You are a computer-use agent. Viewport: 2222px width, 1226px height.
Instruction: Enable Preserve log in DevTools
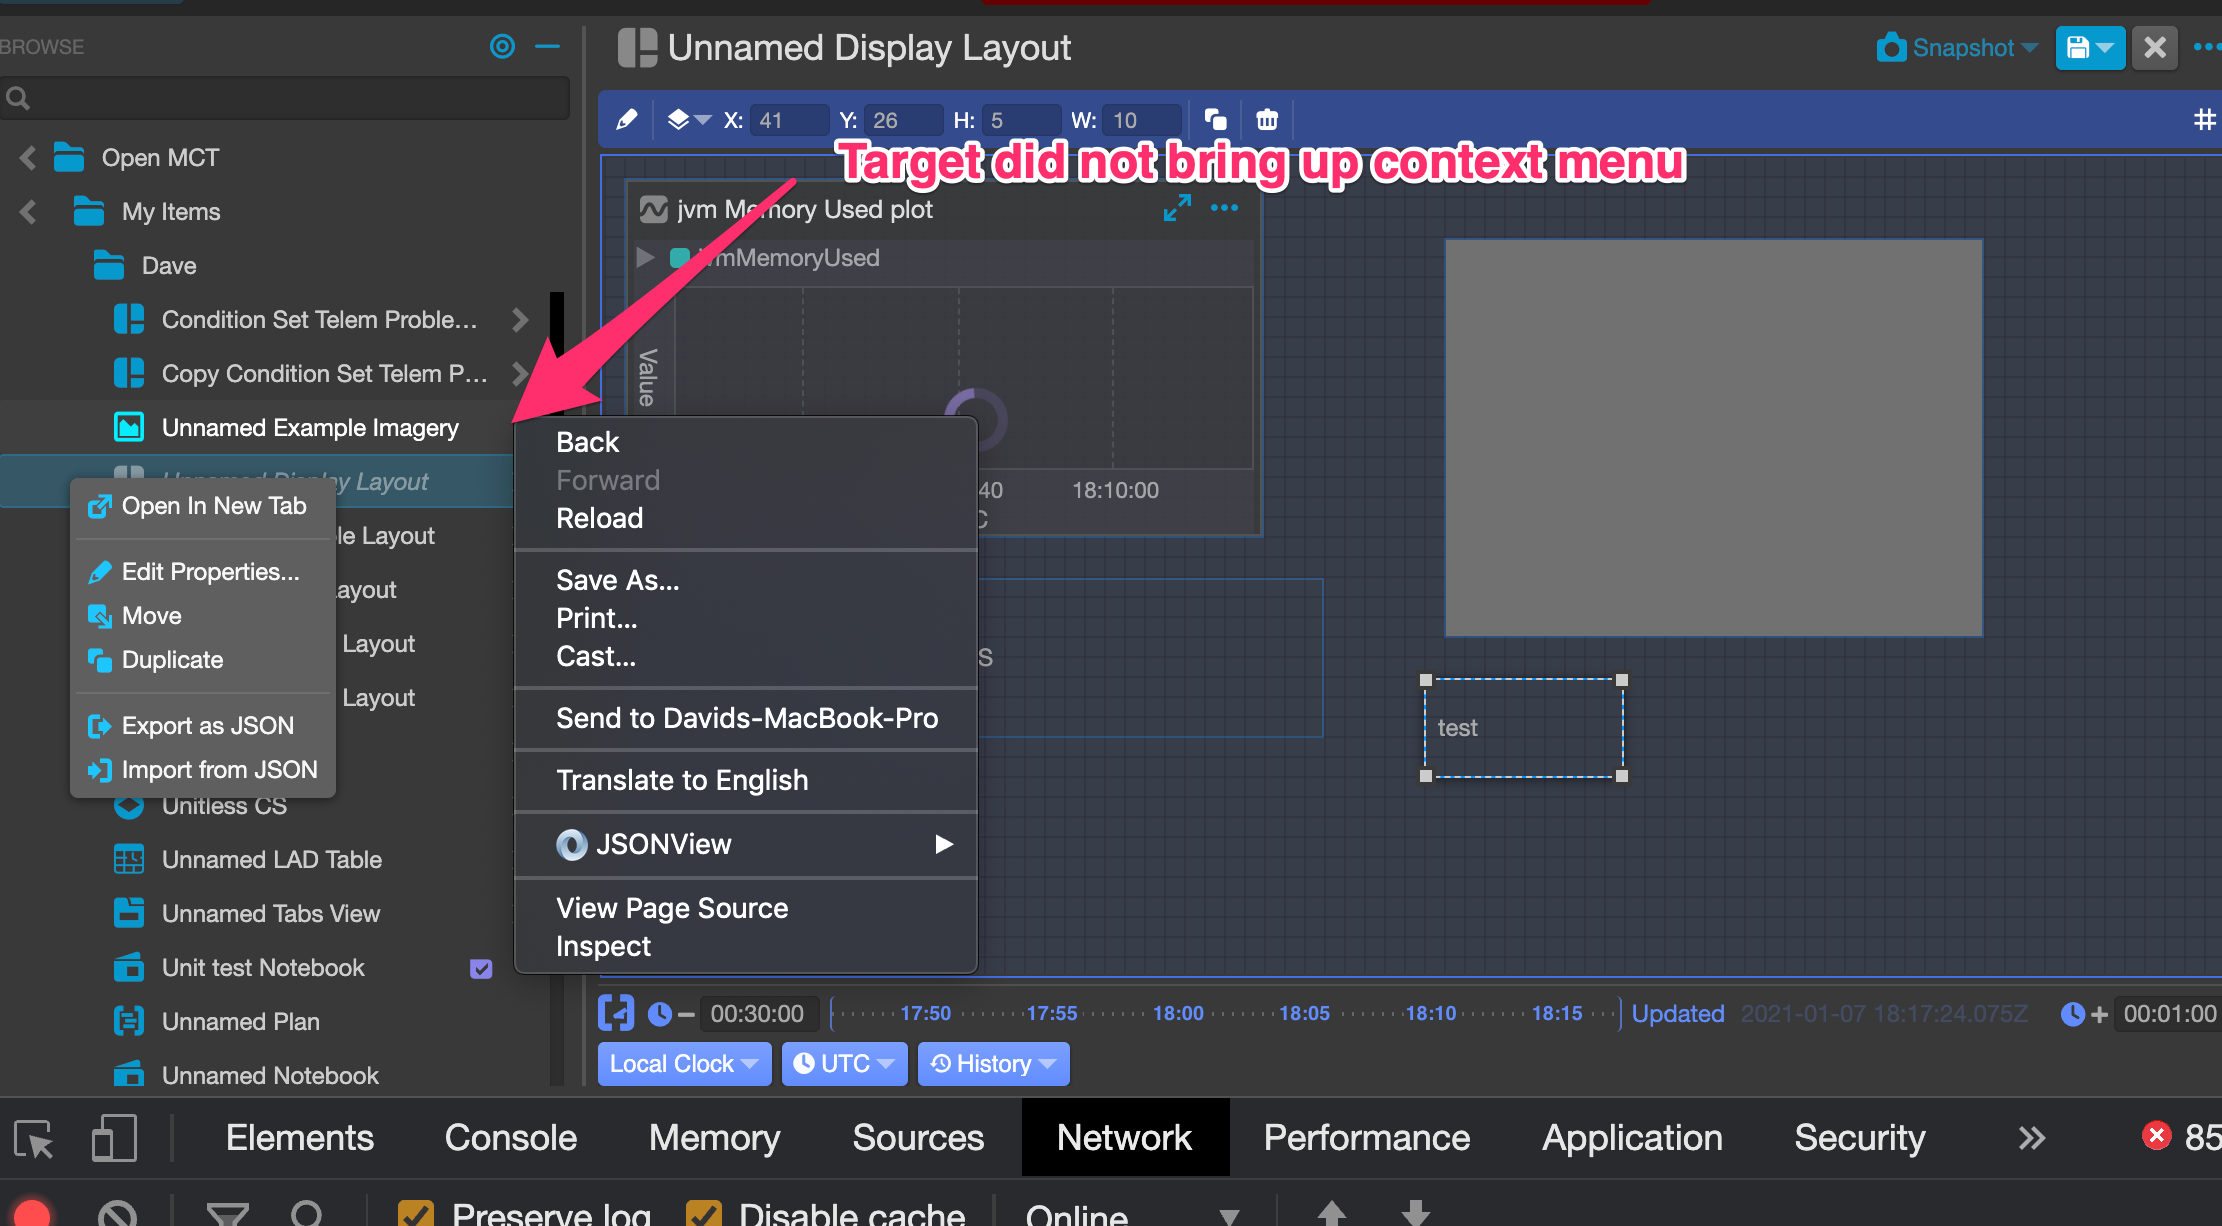[x=415, y=1212]
